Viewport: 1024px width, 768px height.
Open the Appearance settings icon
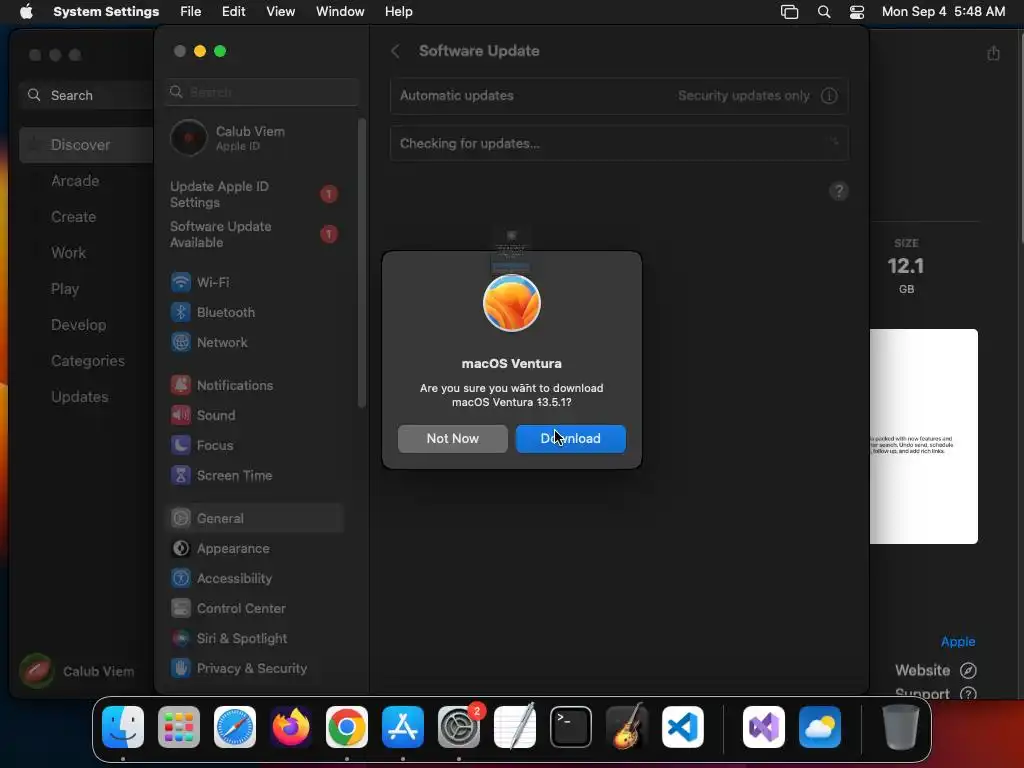[x=181, y=549]
